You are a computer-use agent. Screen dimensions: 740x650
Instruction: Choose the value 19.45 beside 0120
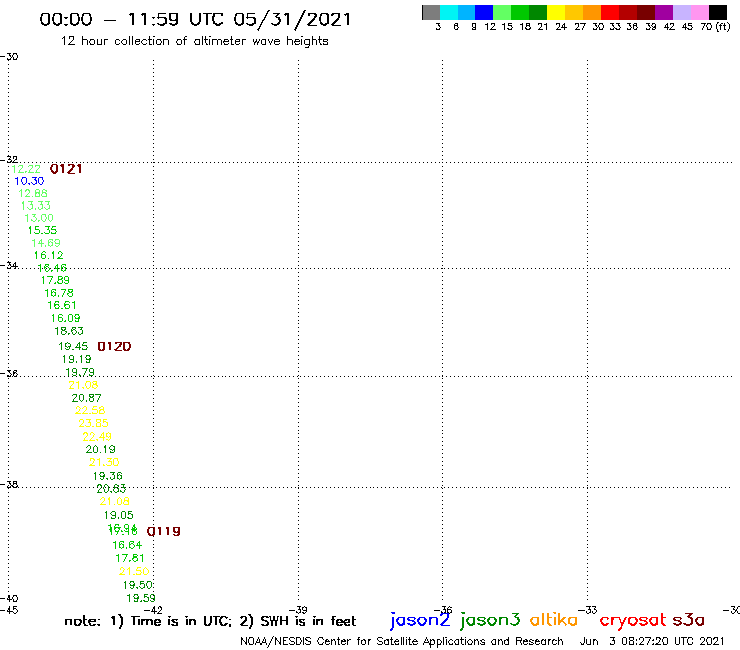click(73, 346)
